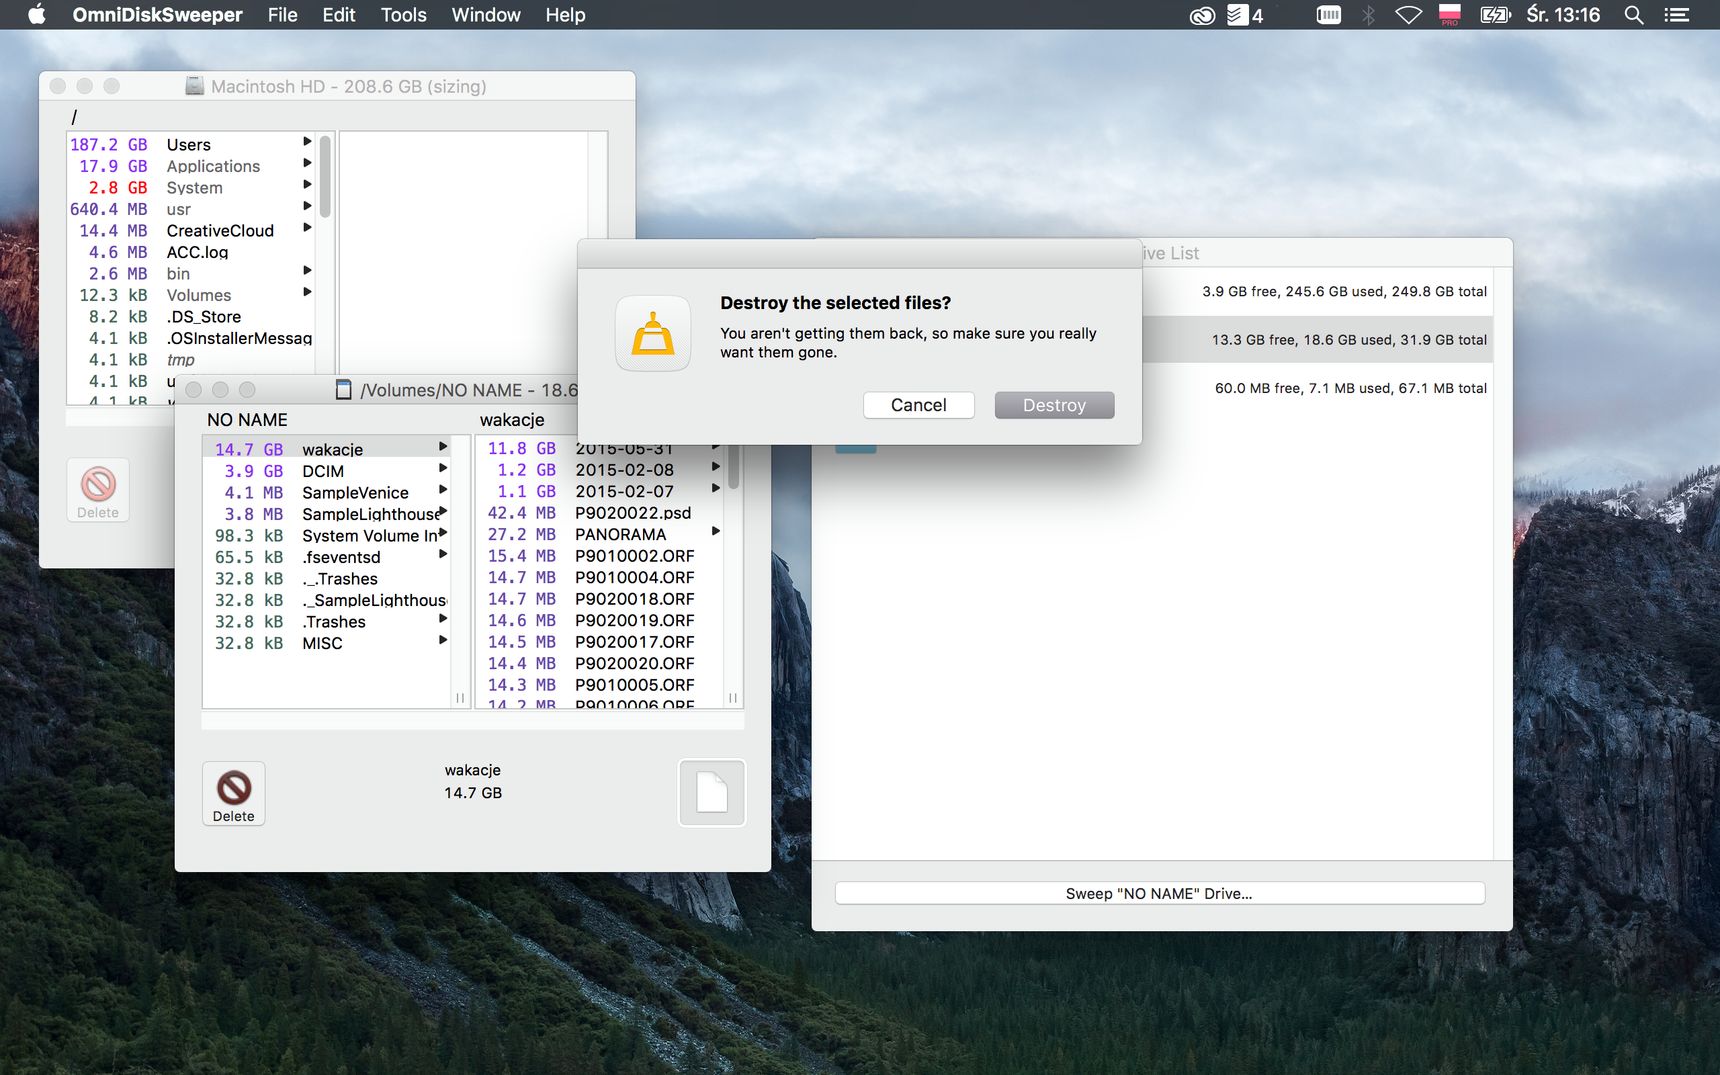Viewport: 1720px width, 1075px height.
Task: Expand the SampleVenice folder
Action: (443, 490)
